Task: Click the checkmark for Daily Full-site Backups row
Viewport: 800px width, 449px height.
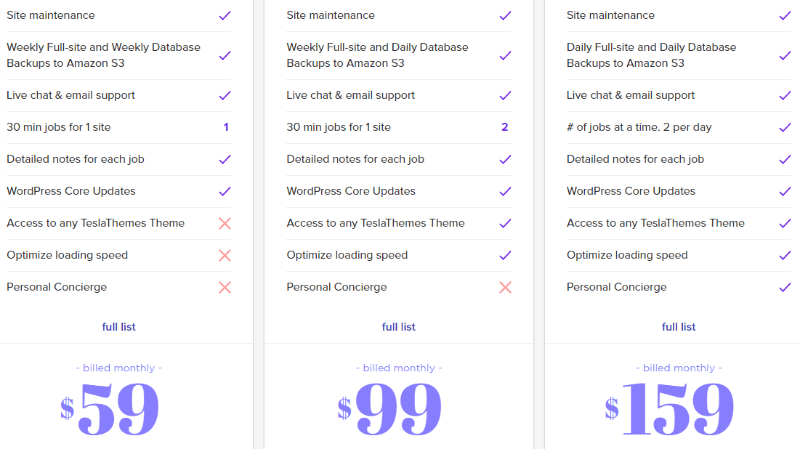Action: click(785, 55)
